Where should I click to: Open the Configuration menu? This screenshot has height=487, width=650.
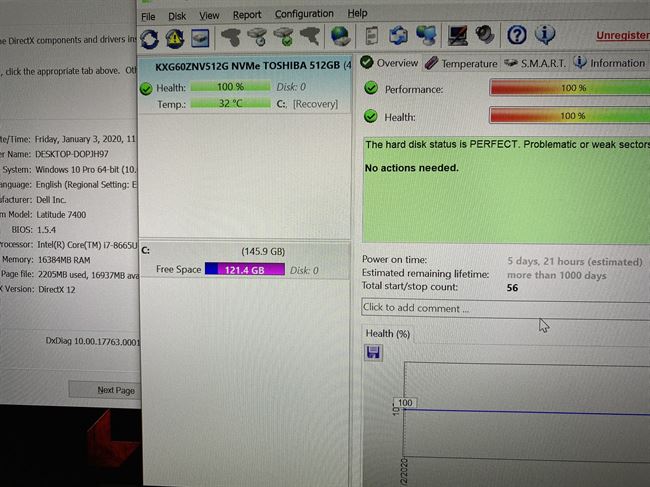[304, 14]
